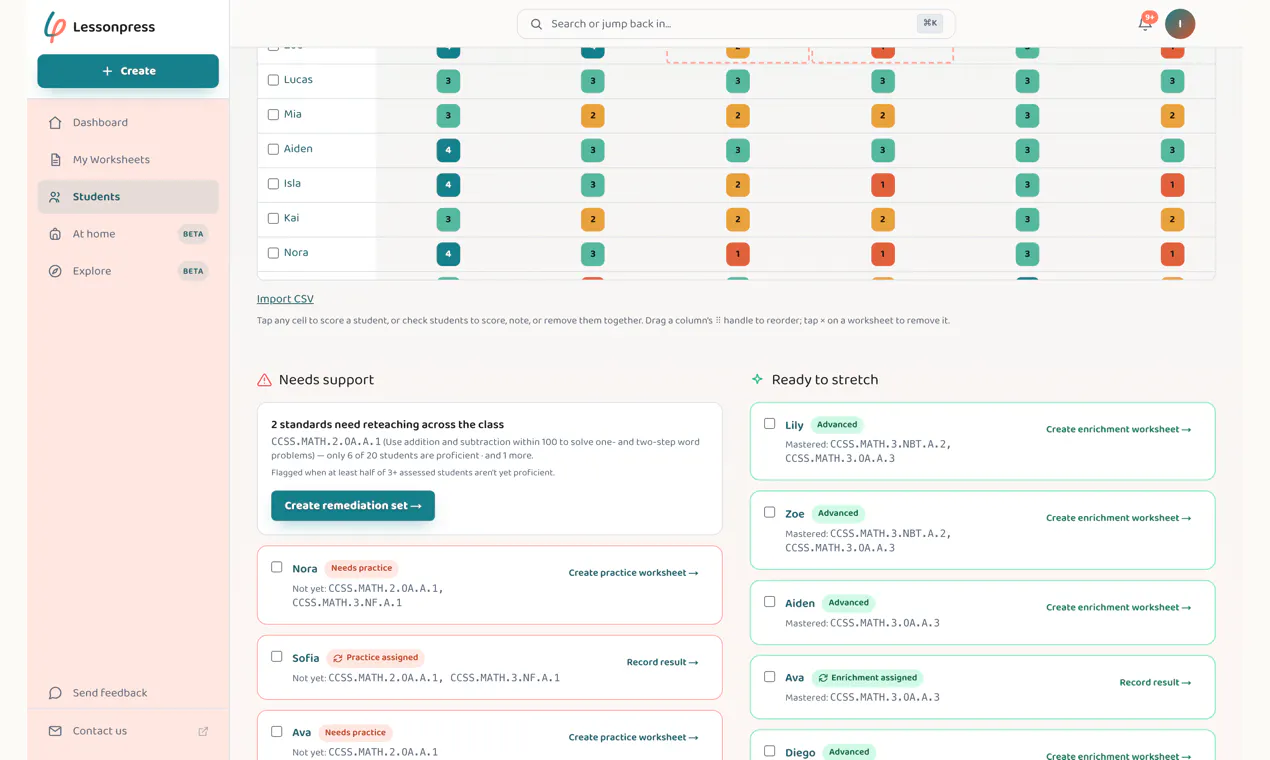Open the notifications bell

click(1145, 23)
